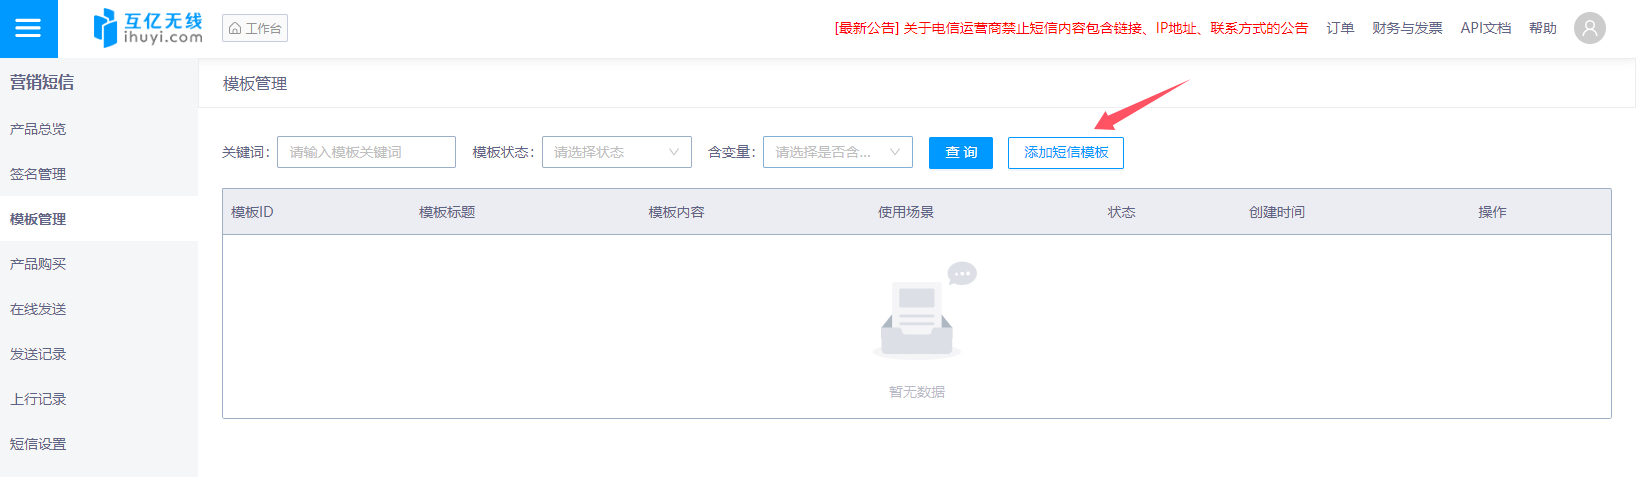
Task: Click the ihuyi.com logo
Action: point(148,28)
